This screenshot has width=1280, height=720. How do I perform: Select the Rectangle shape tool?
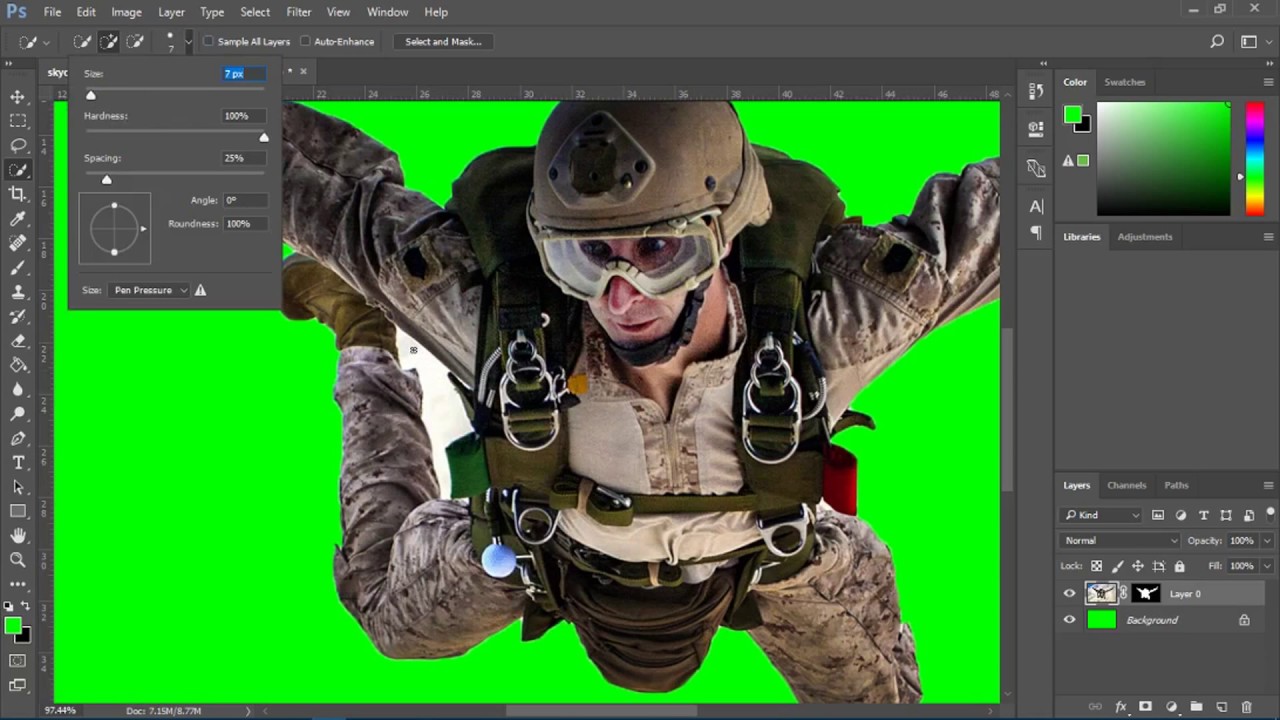pos(18,512)
